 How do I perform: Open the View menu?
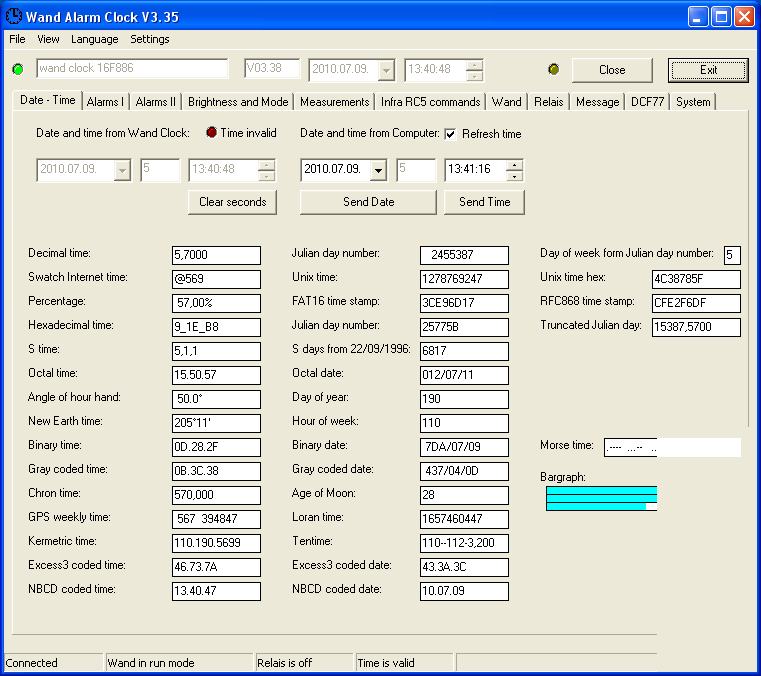click(48, 39)
